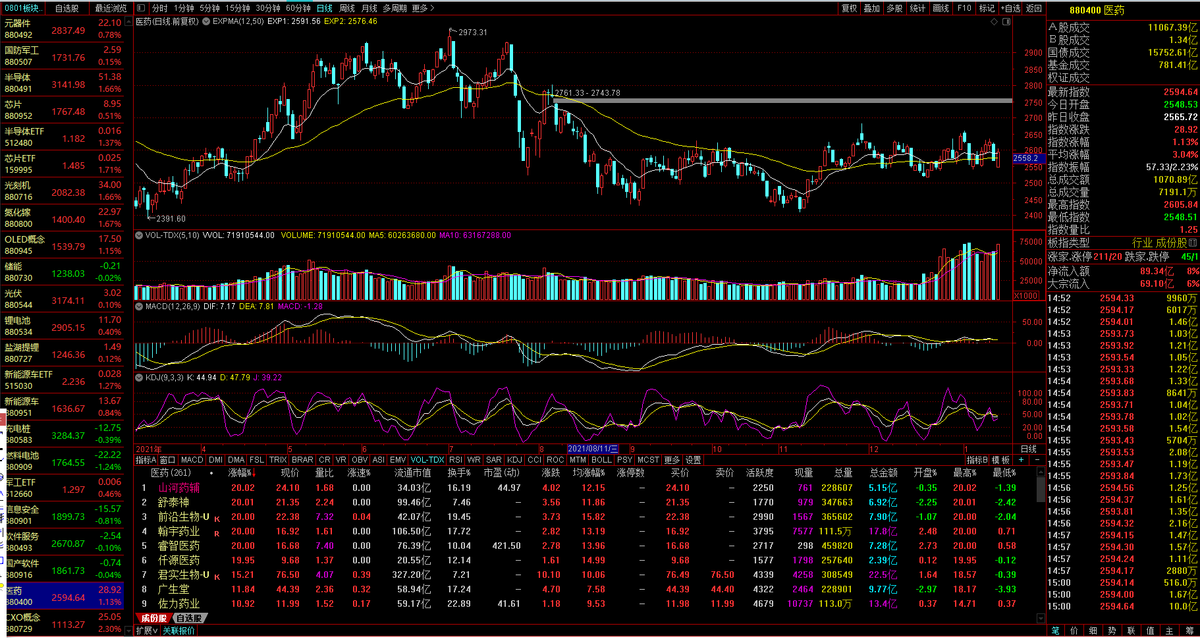Click the 最近浏览 tab

pos(110,7)
